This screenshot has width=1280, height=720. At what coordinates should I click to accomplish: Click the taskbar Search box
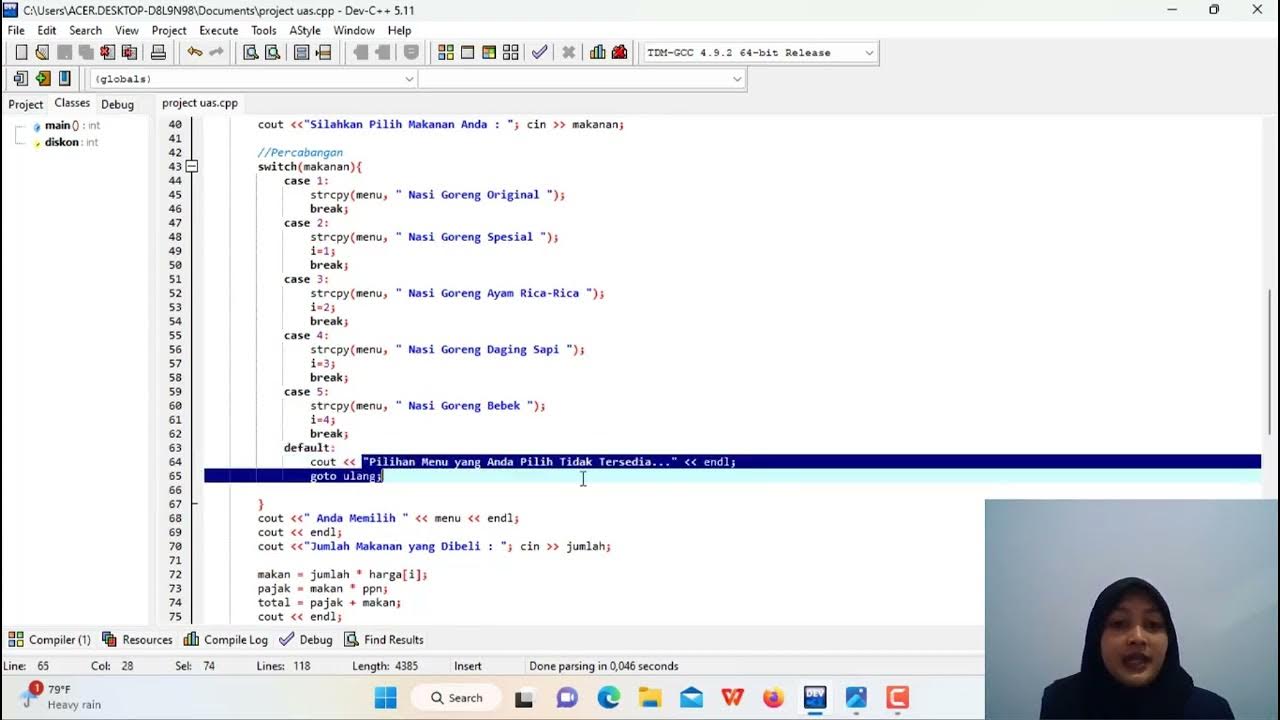458,698
